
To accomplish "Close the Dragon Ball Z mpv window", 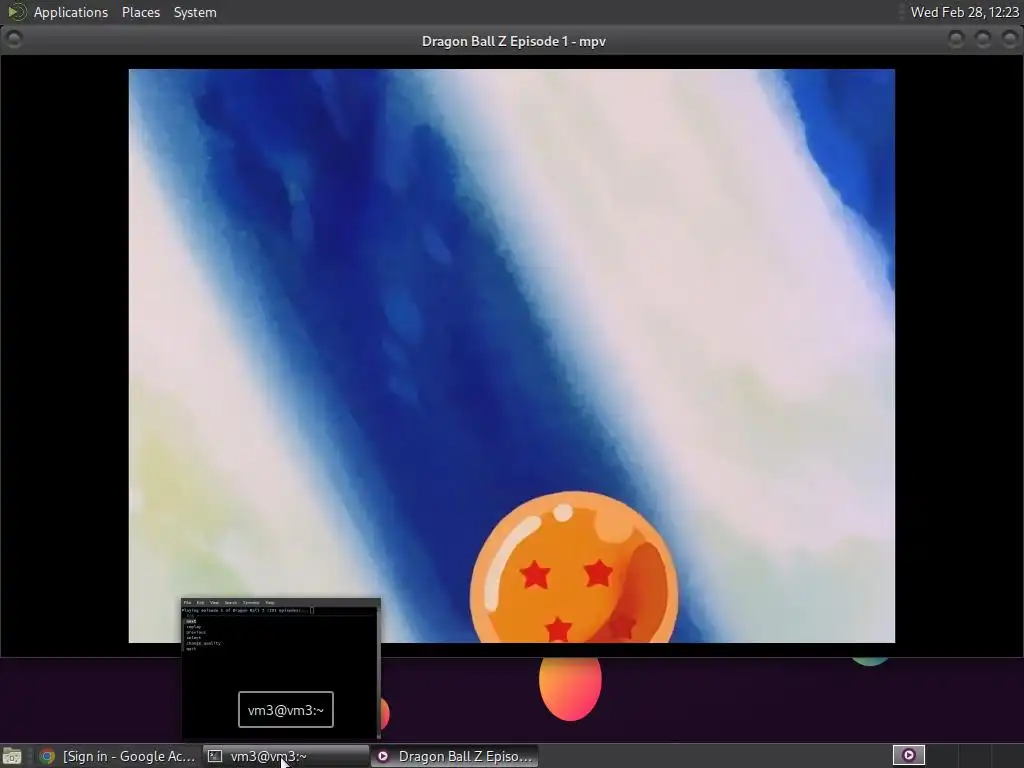I will click(x=1010, y=40).
